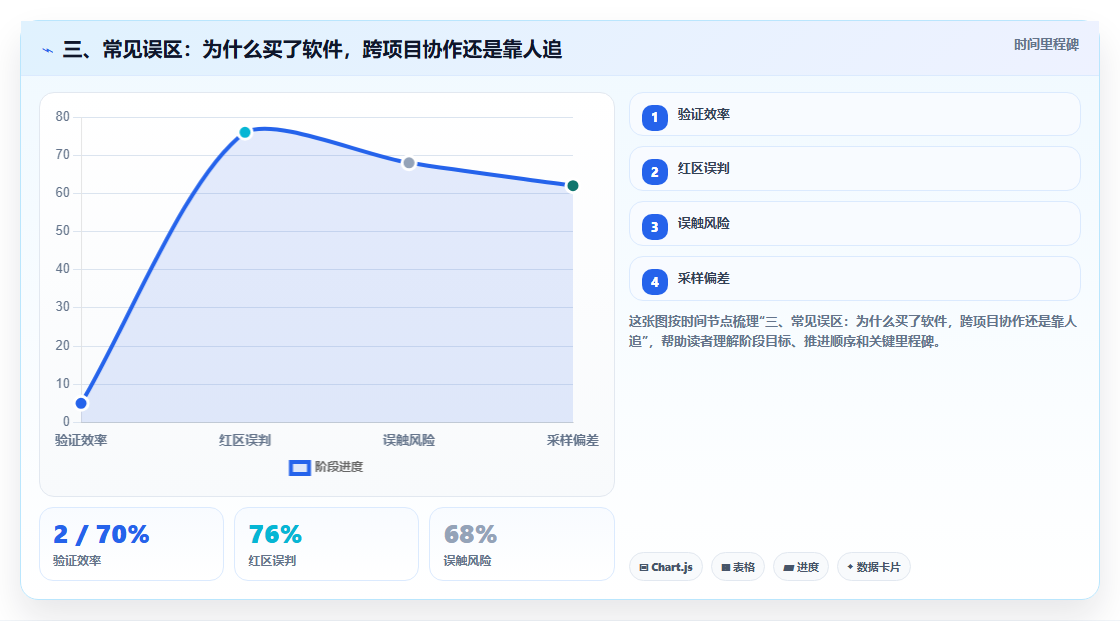The image size is (1120, 621).
Task: Click the x-axis label 采样偏差
Action: click(572, 440)
